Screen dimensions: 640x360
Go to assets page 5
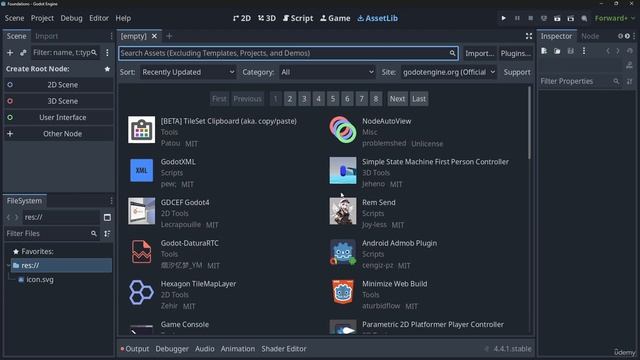[x=333, y=99]
